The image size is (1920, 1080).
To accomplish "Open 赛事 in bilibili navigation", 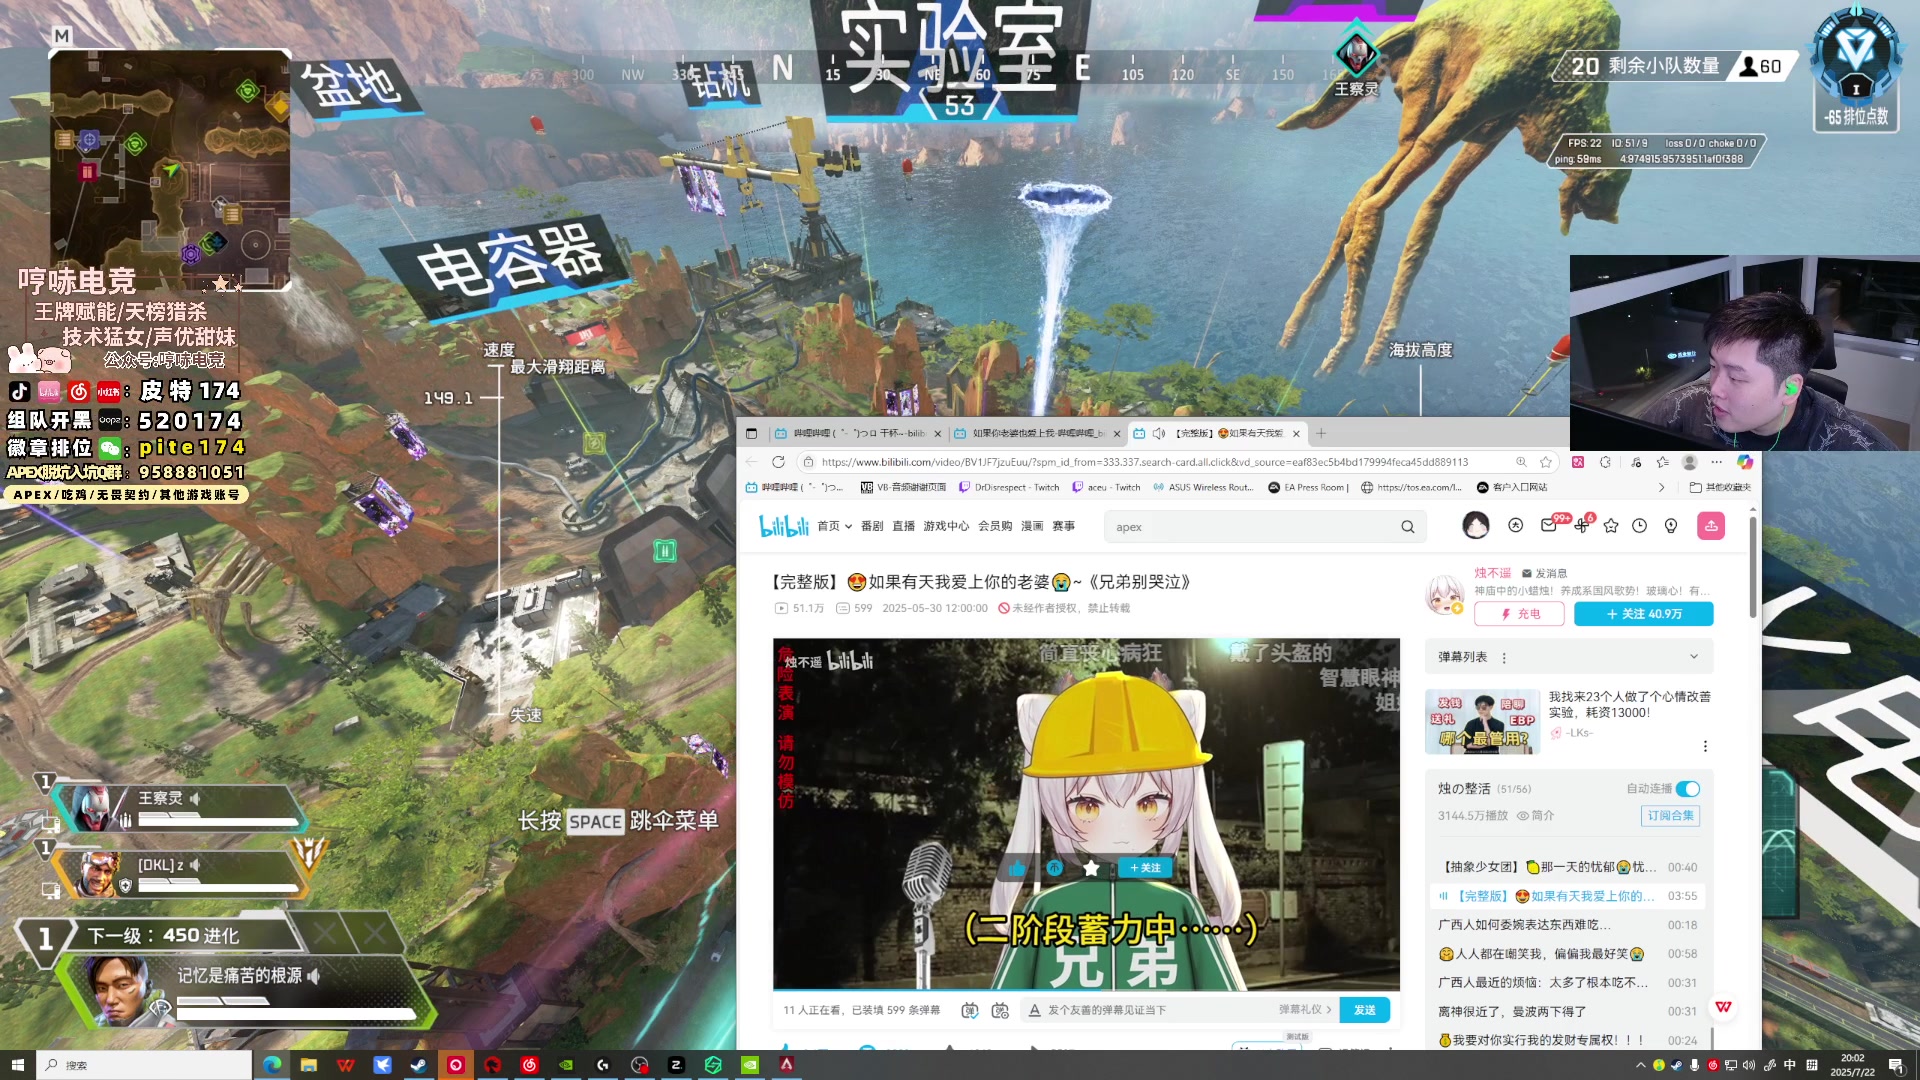I will tap(1064, 526).
